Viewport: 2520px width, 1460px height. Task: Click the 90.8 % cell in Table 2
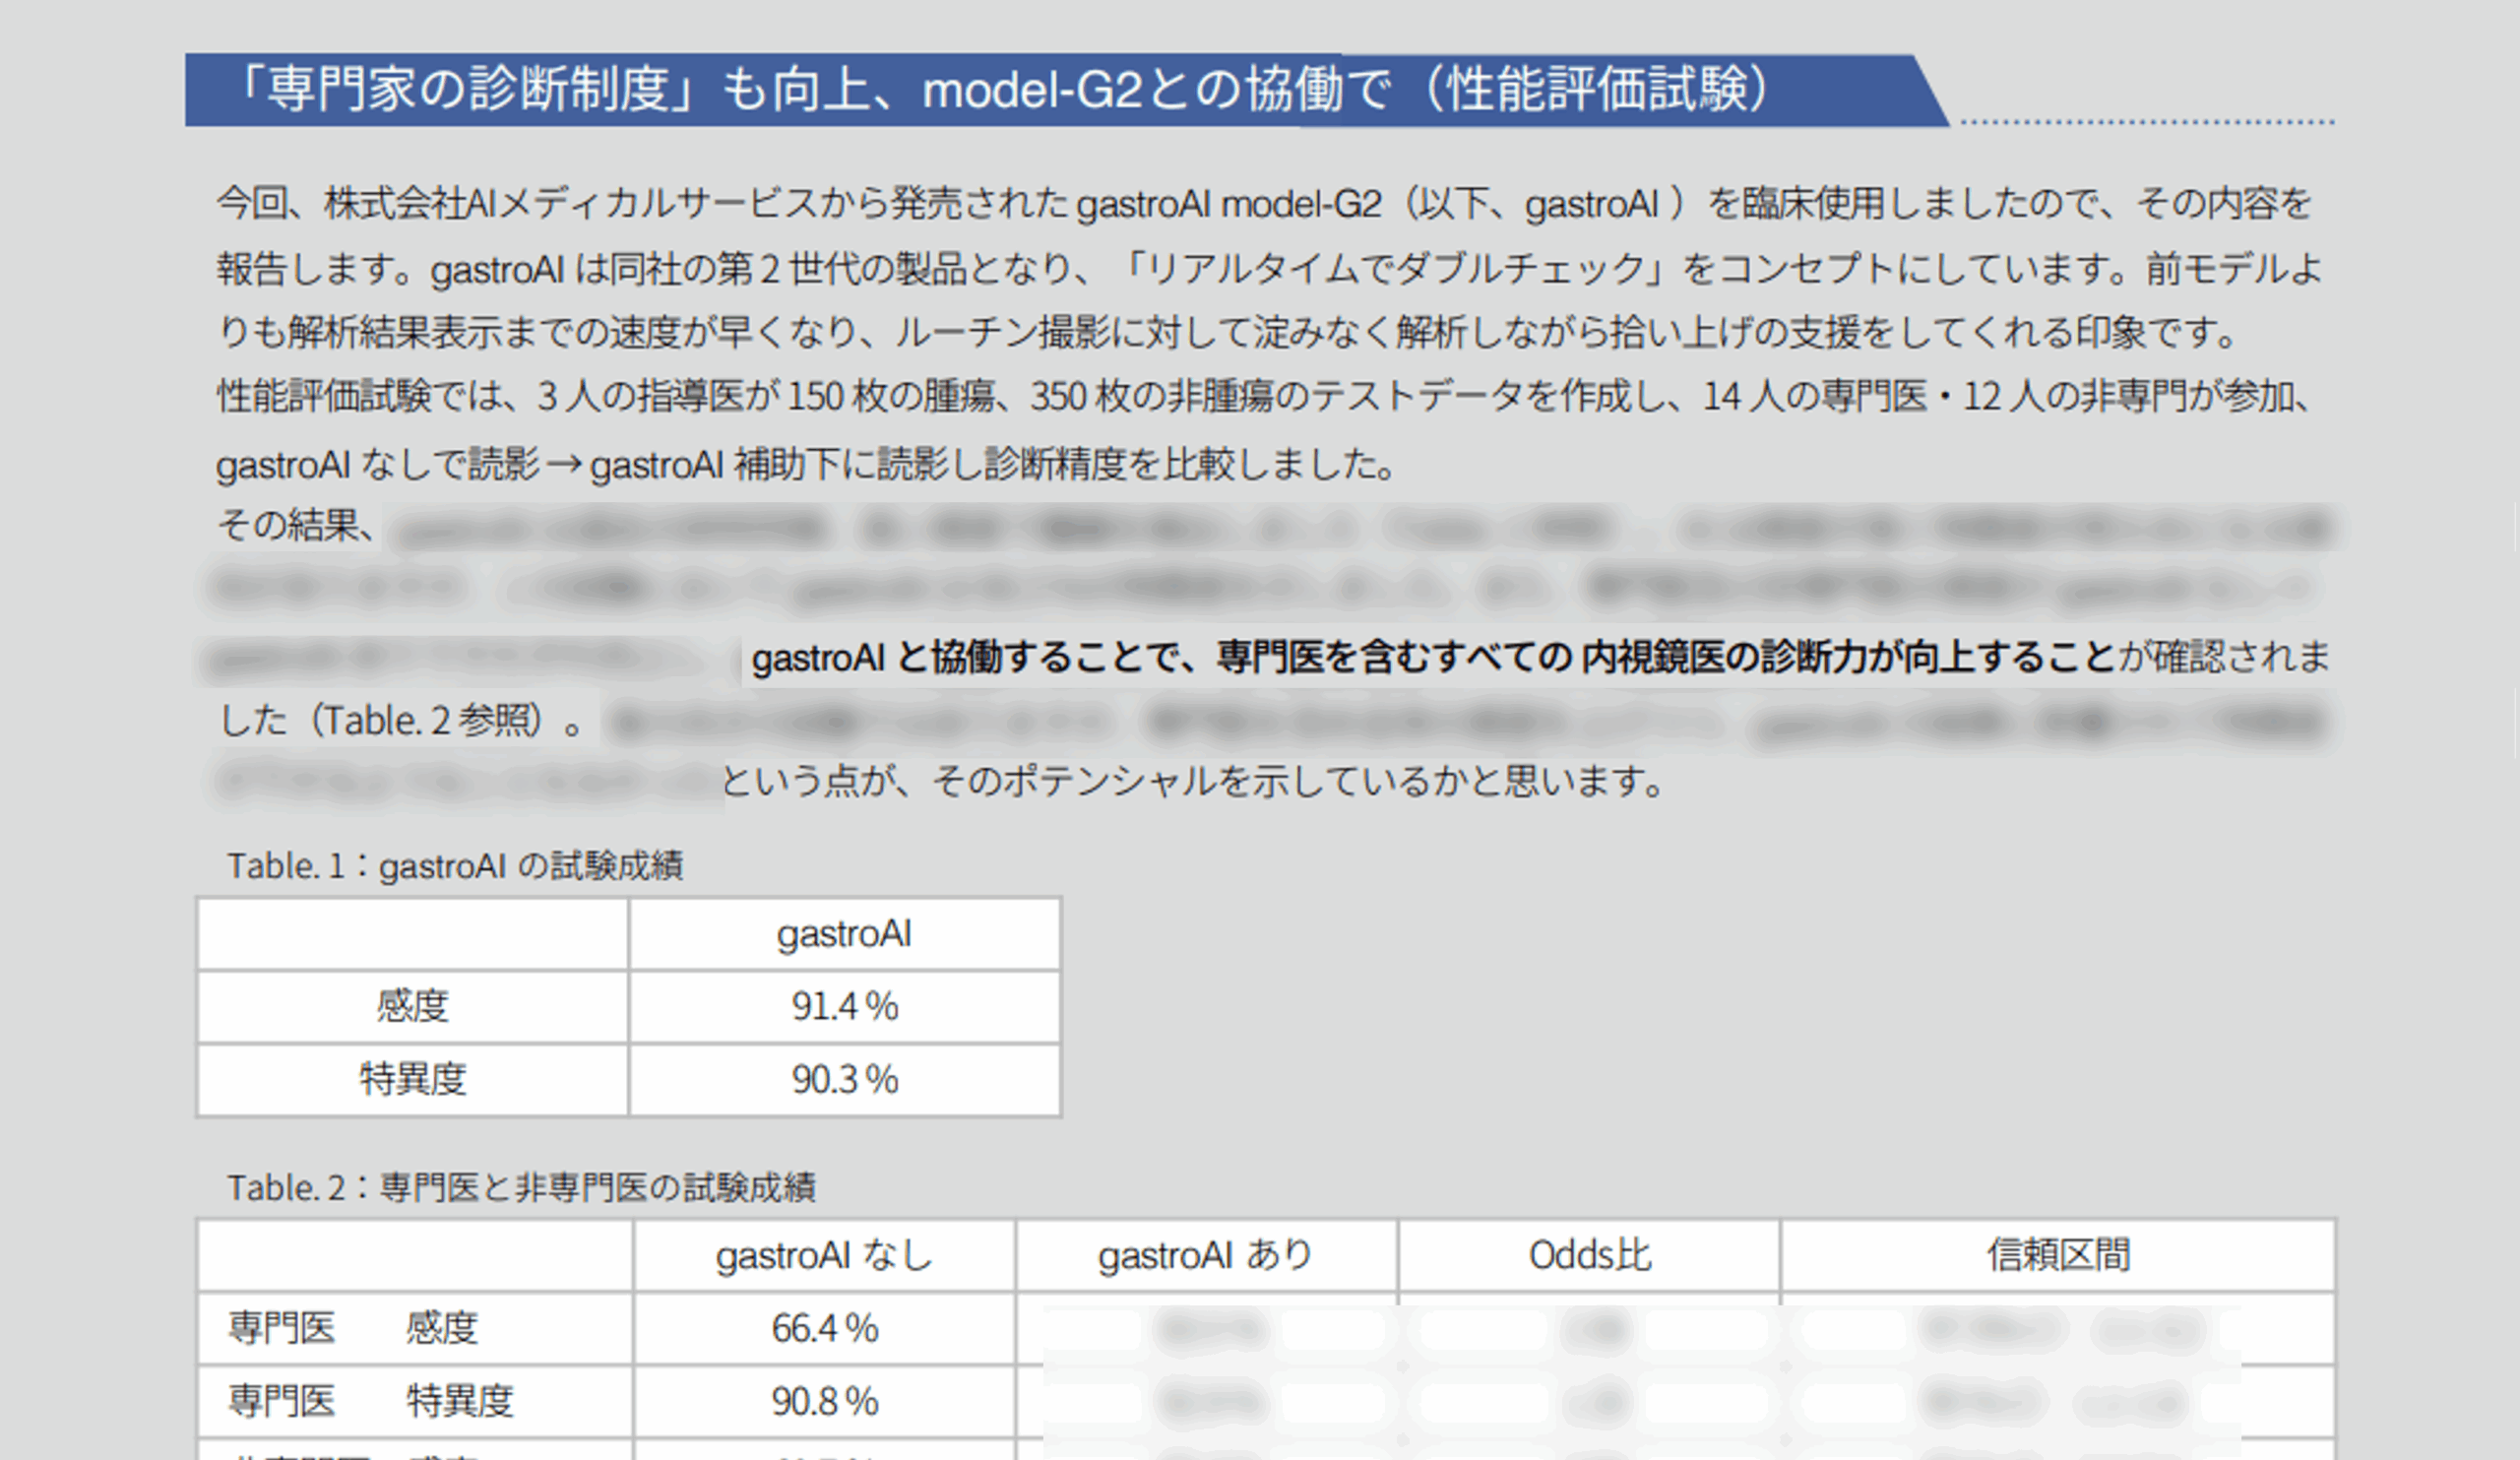point(824,1401)
